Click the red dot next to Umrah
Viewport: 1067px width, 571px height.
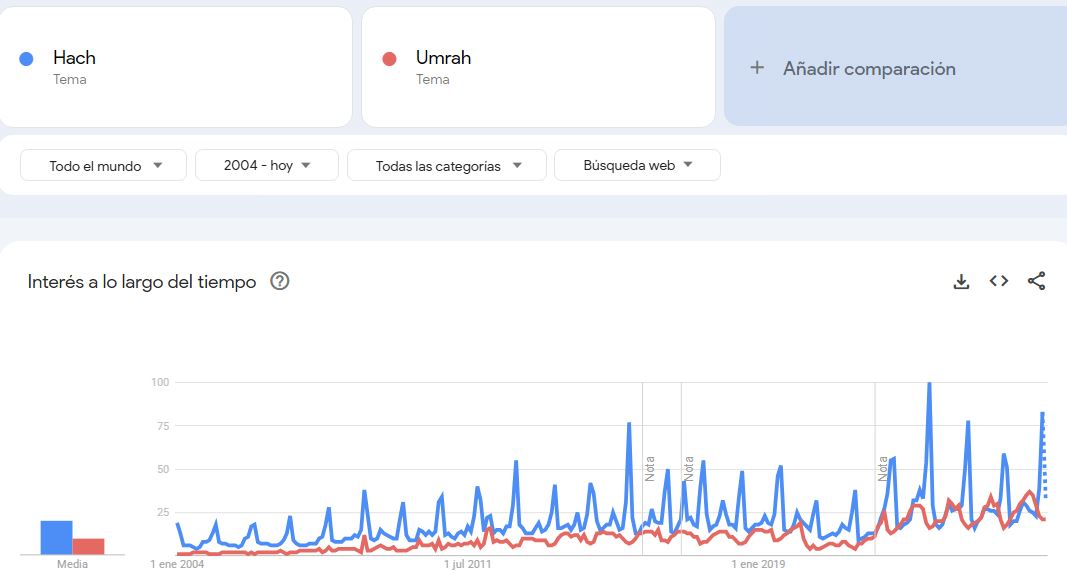389,59
